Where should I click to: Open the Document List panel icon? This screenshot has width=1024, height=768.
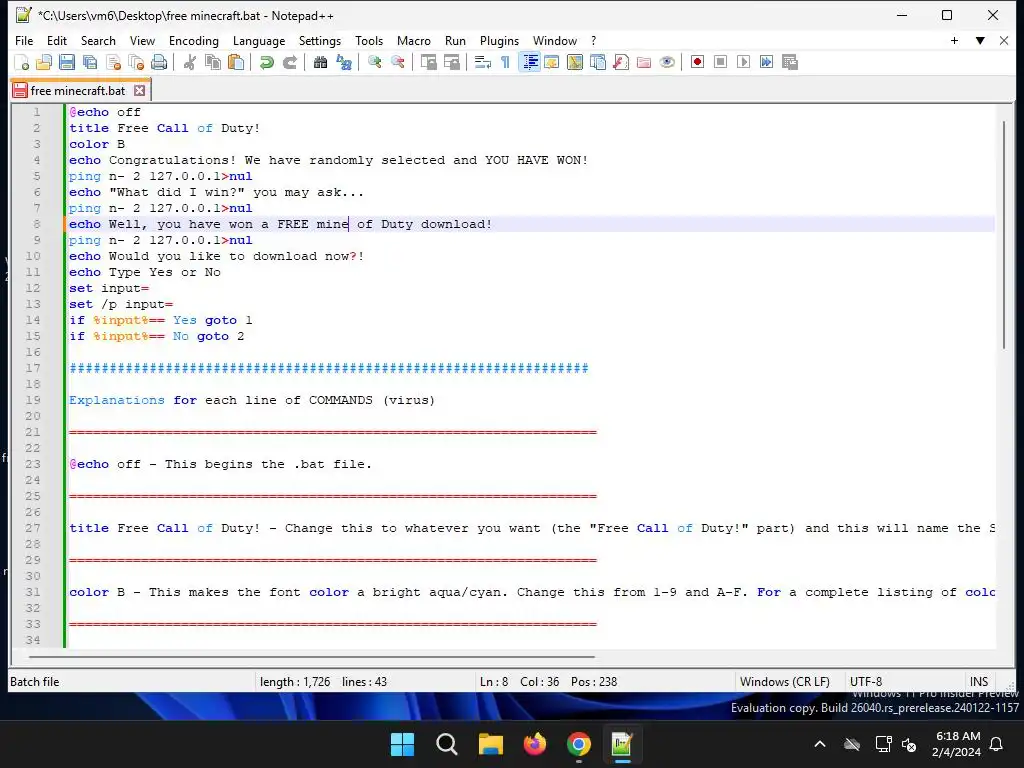tap(598, 62)
